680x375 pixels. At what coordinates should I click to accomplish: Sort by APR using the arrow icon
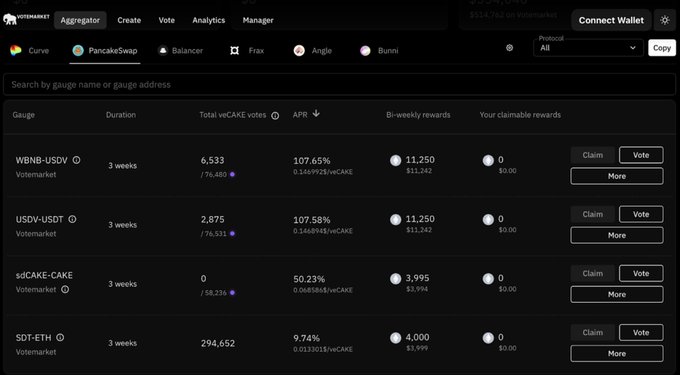tap(316, 114)
